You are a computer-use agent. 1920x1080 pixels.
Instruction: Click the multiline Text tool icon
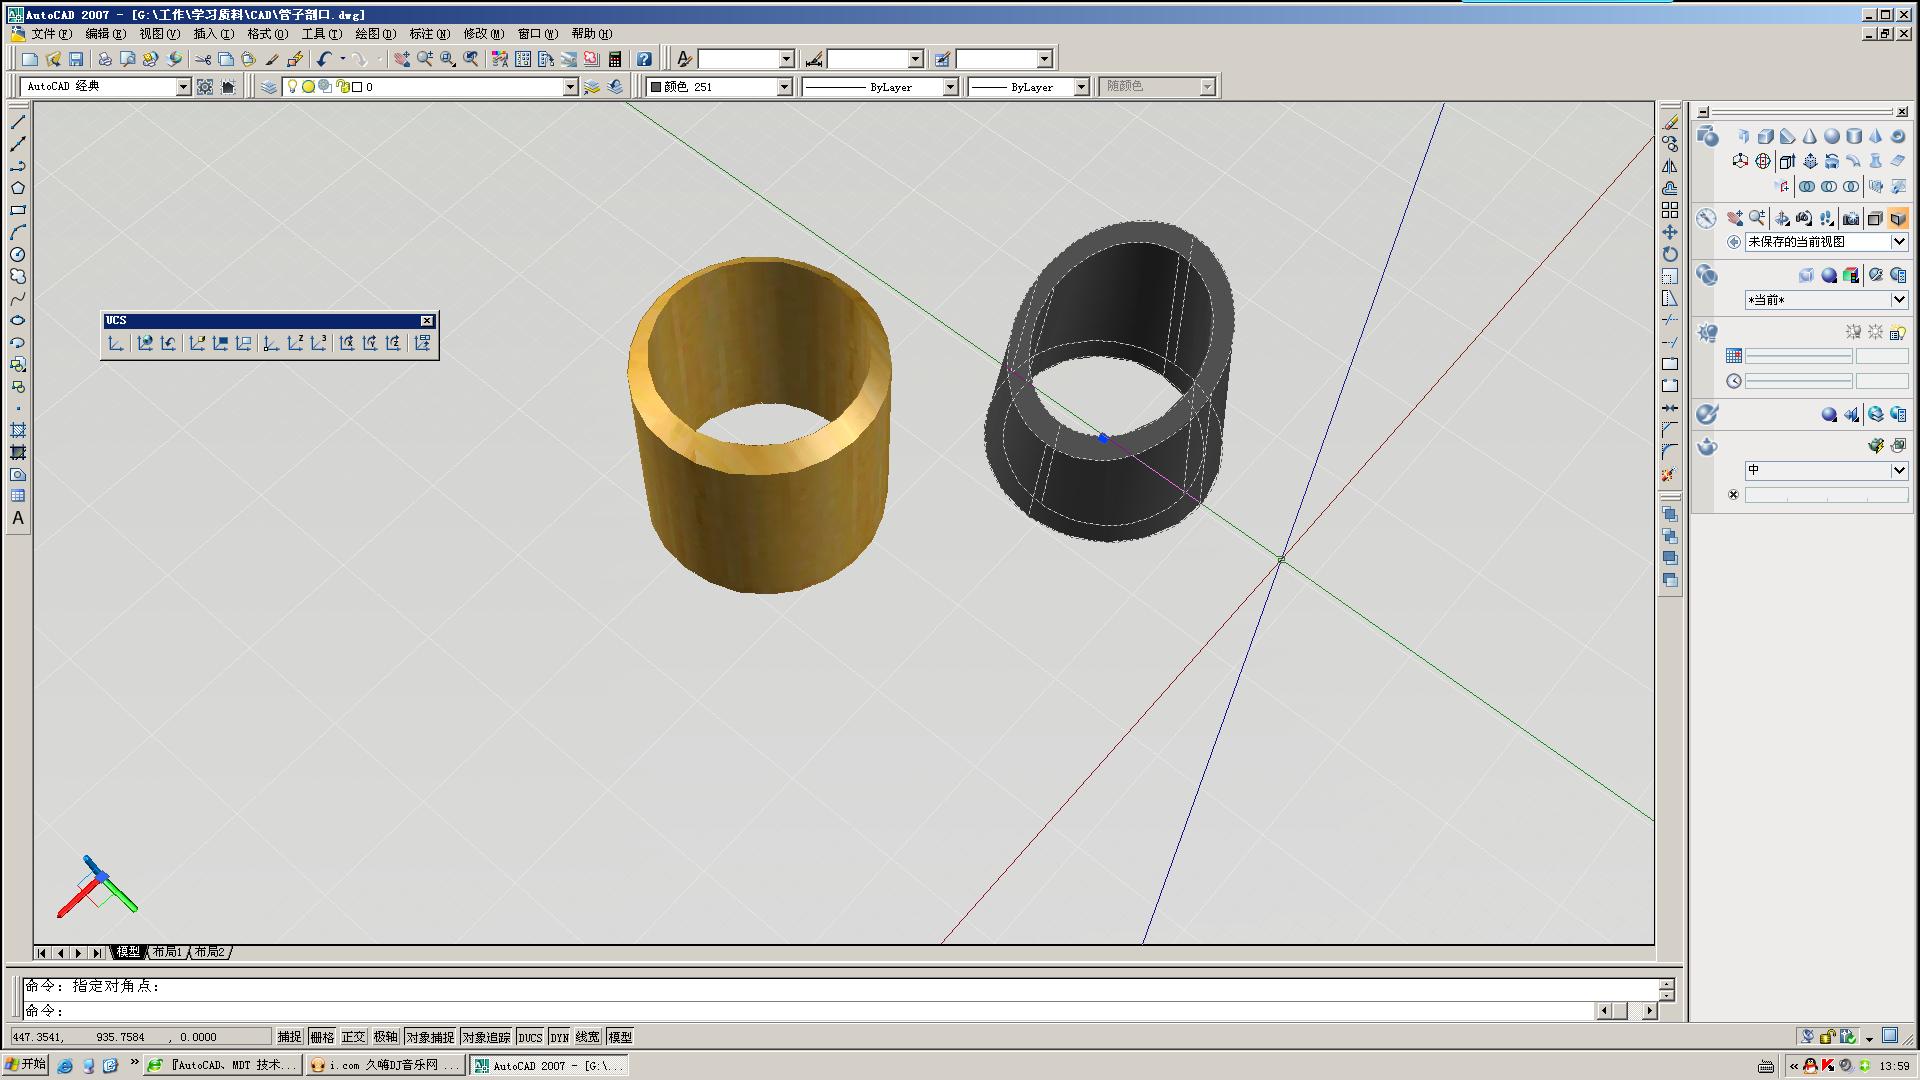pyautogui.click(x=18, y=518)
